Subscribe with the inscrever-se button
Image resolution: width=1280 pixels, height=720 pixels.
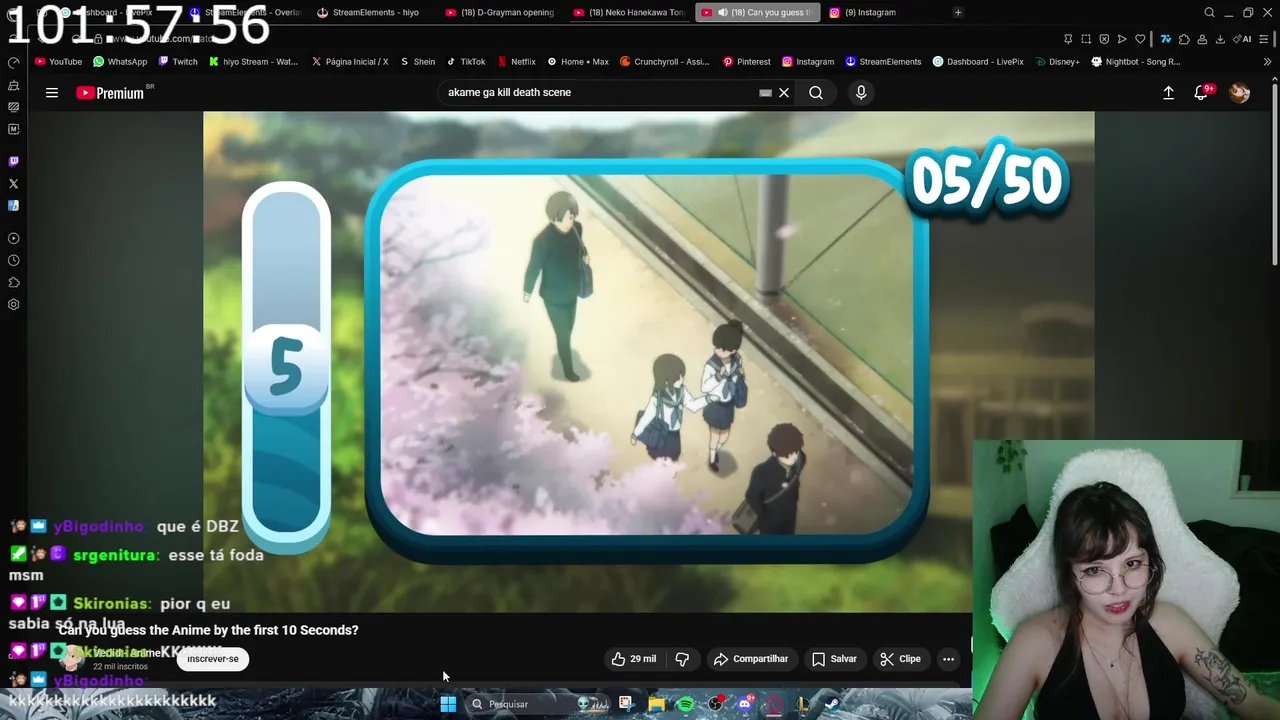213,659
